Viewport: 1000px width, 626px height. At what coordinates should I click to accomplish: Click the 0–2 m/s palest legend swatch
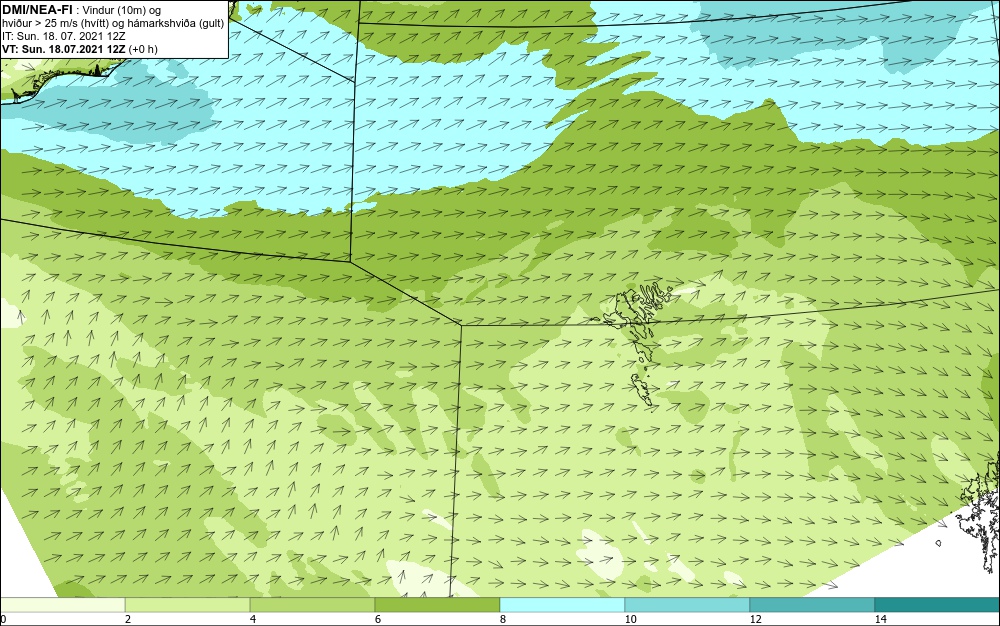[62, 605]
